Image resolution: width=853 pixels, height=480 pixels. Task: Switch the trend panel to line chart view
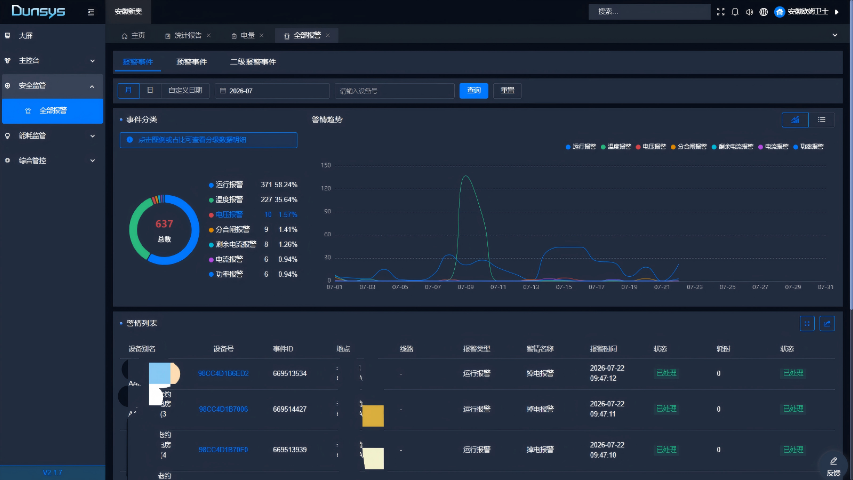coord(795,120)
